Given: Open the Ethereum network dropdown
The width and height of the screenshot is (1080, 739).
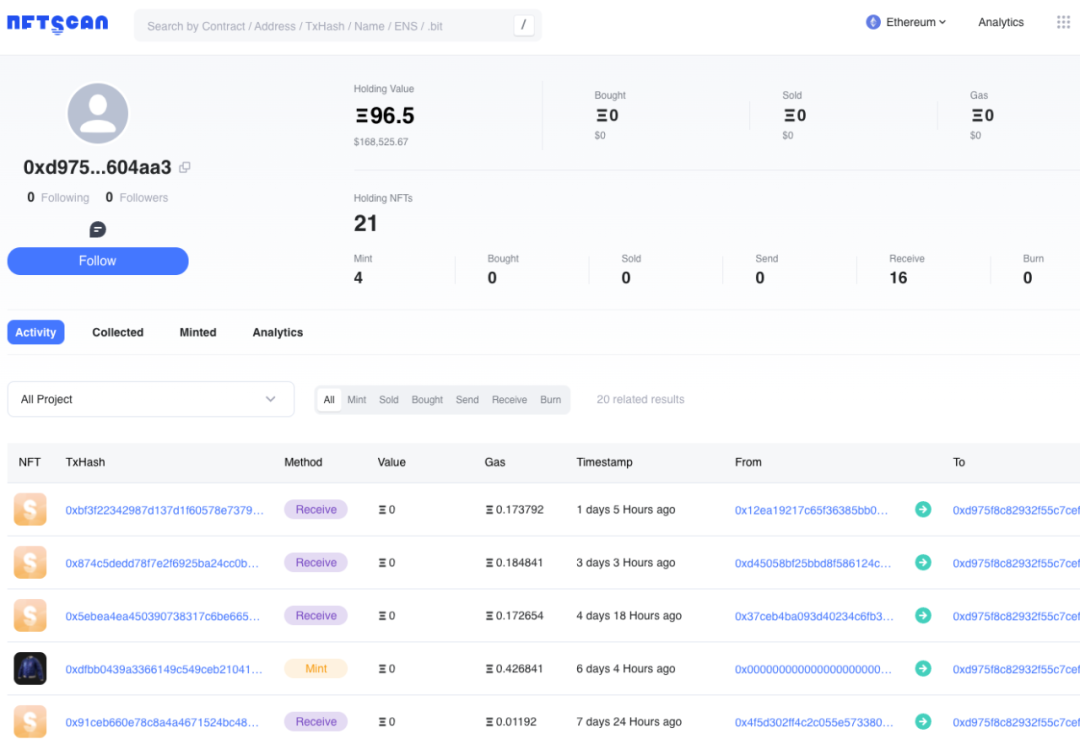Looking at the screenshot, I should pyautogui.click(x=906, y=22).
